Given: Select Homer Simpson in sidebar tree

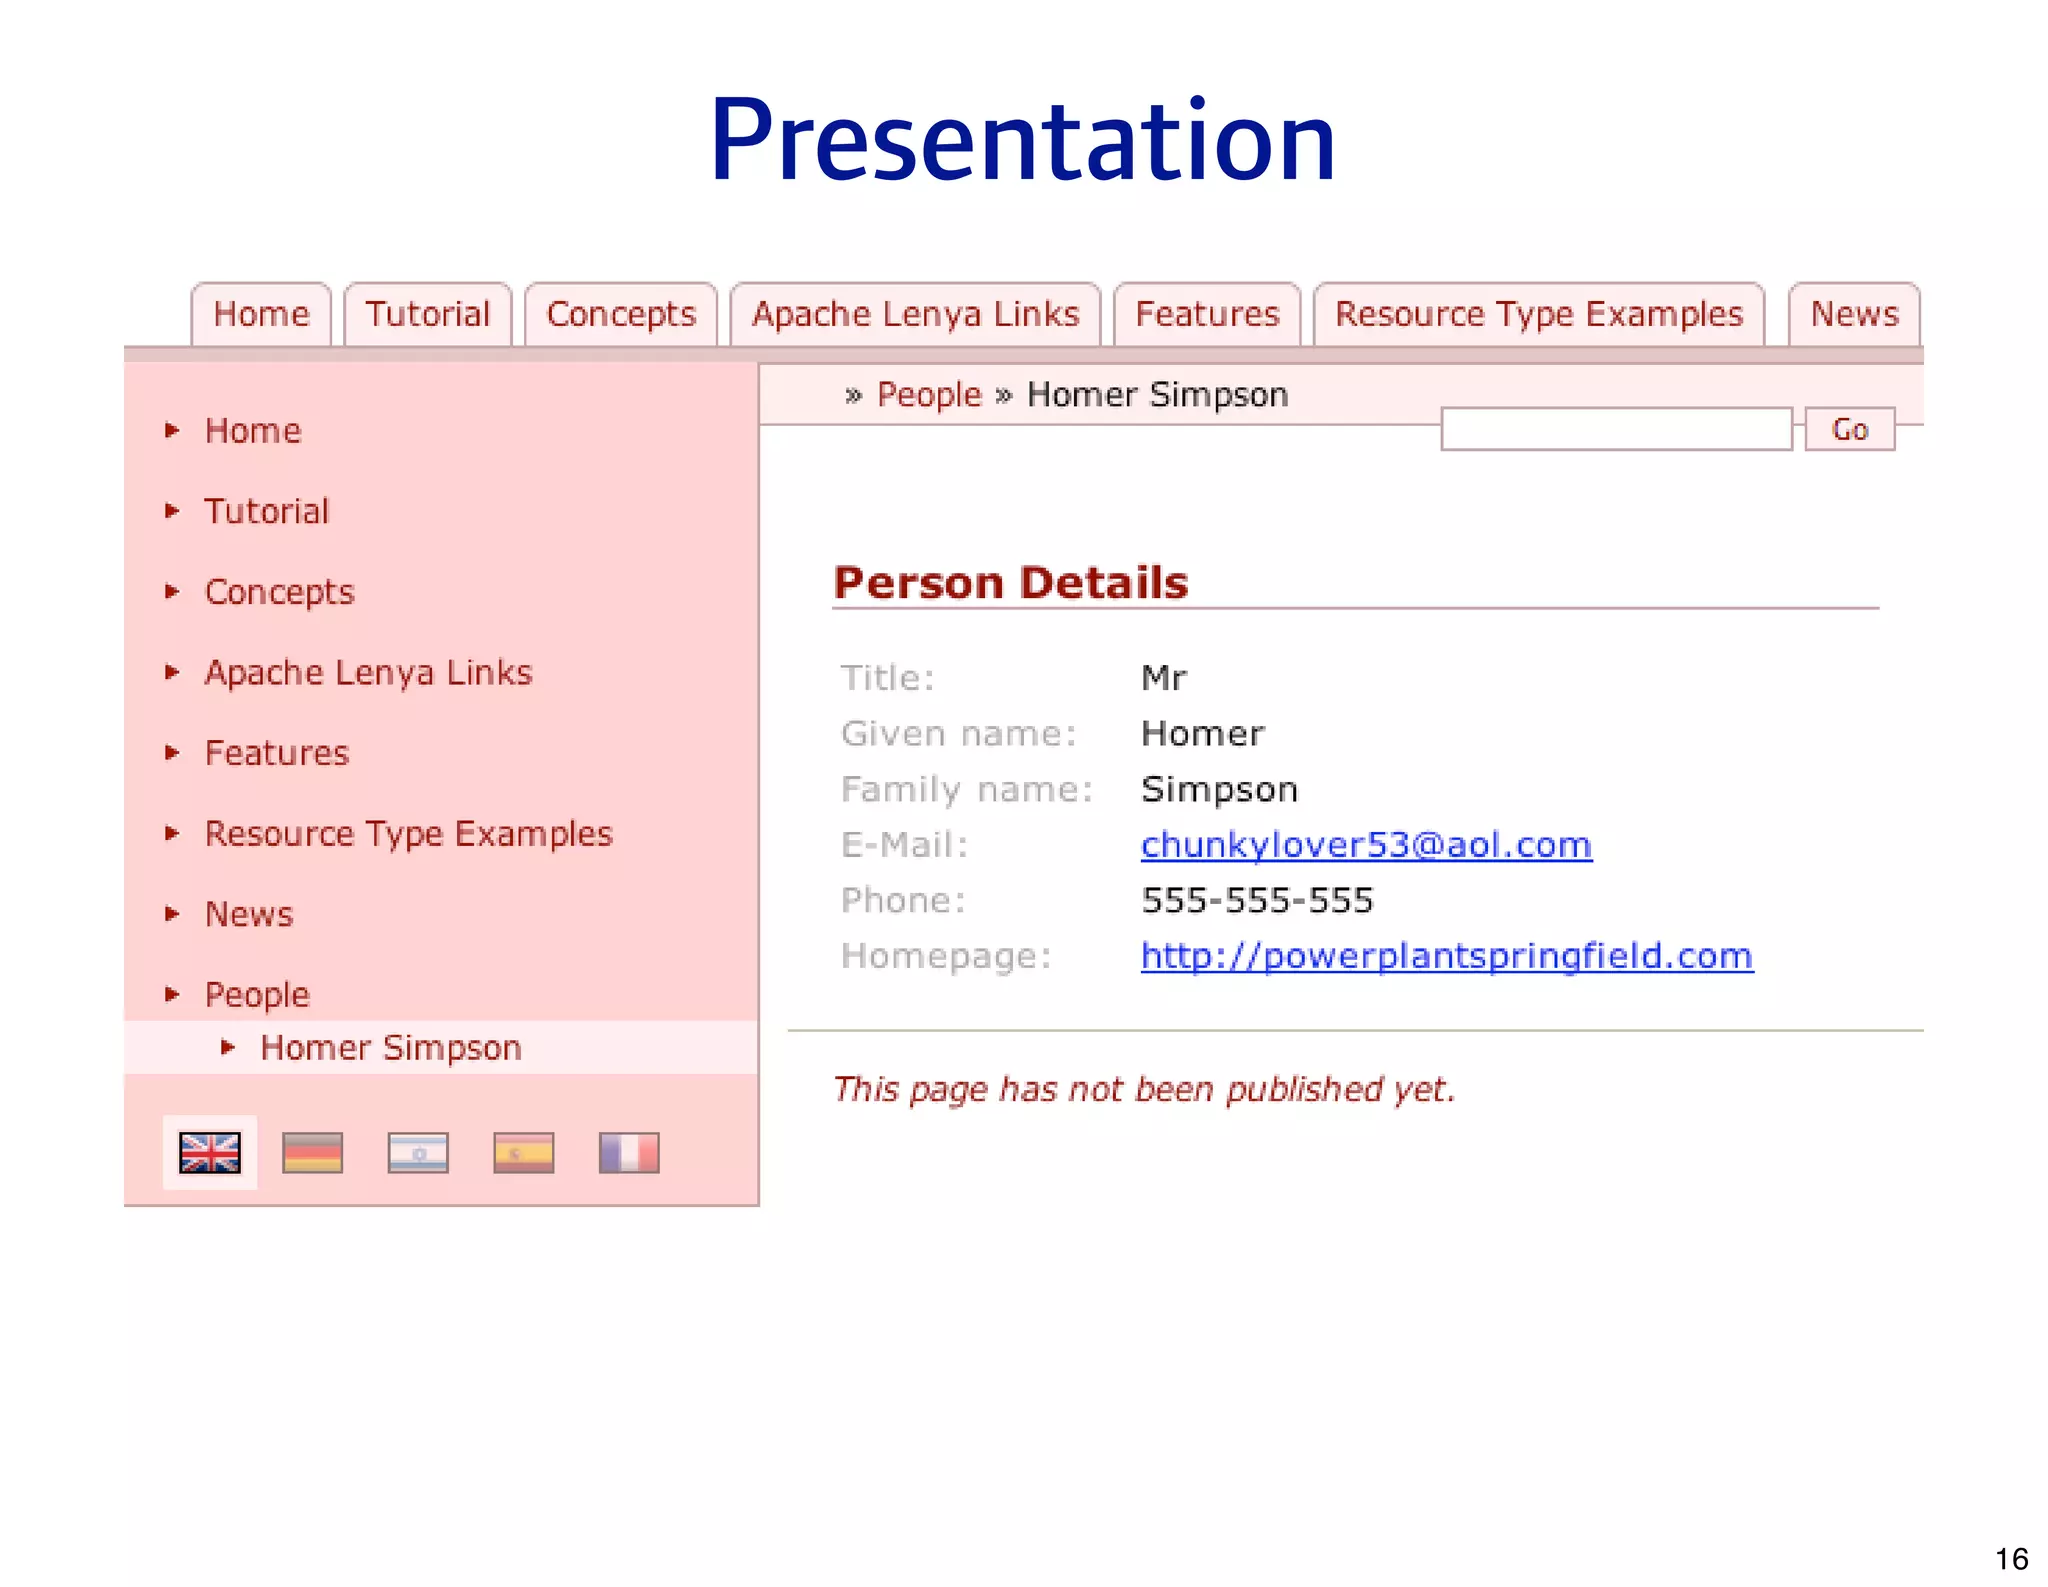Looking at the screenshot, I should coord(391,1048).
